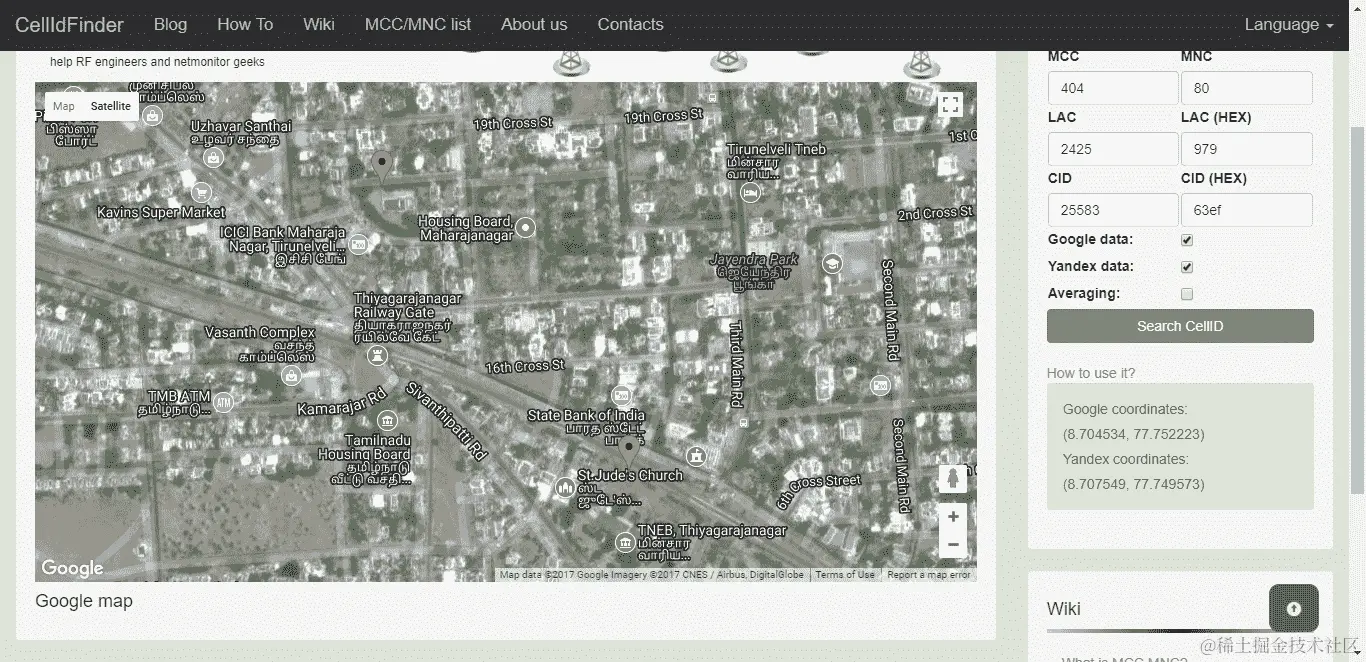The height and width of the screenshot is (662, 1366).
Task: Click ICICI Bank place icon
Action: (x=358, y=243)
